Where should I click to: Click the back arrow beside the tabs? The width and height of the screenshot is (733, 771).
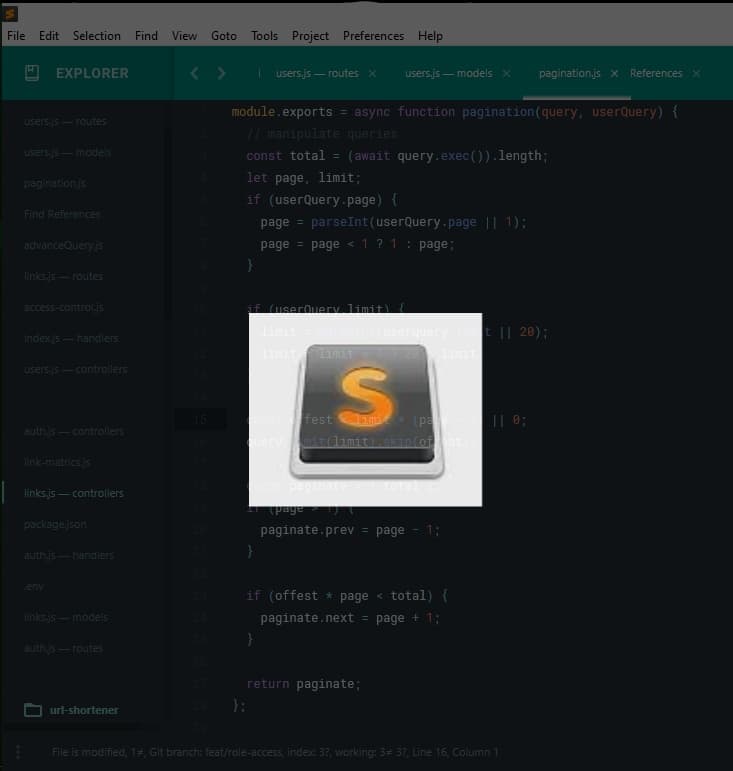tap(195, 73)
